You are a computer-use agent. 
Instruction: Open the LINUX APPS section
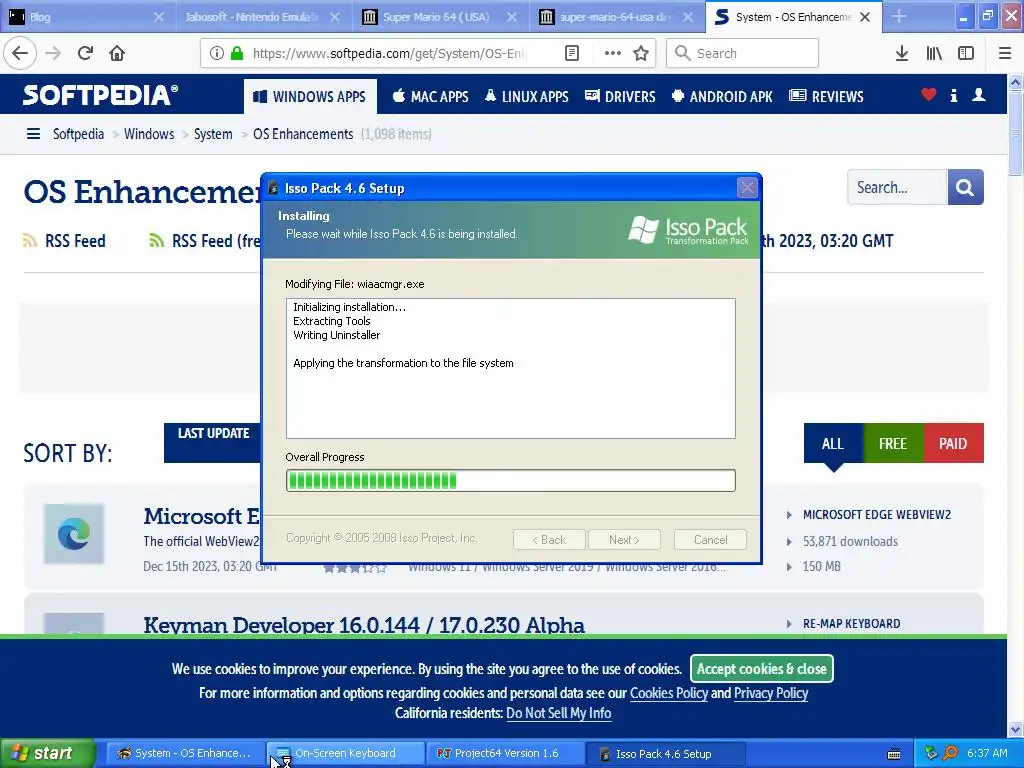point(526,96)
